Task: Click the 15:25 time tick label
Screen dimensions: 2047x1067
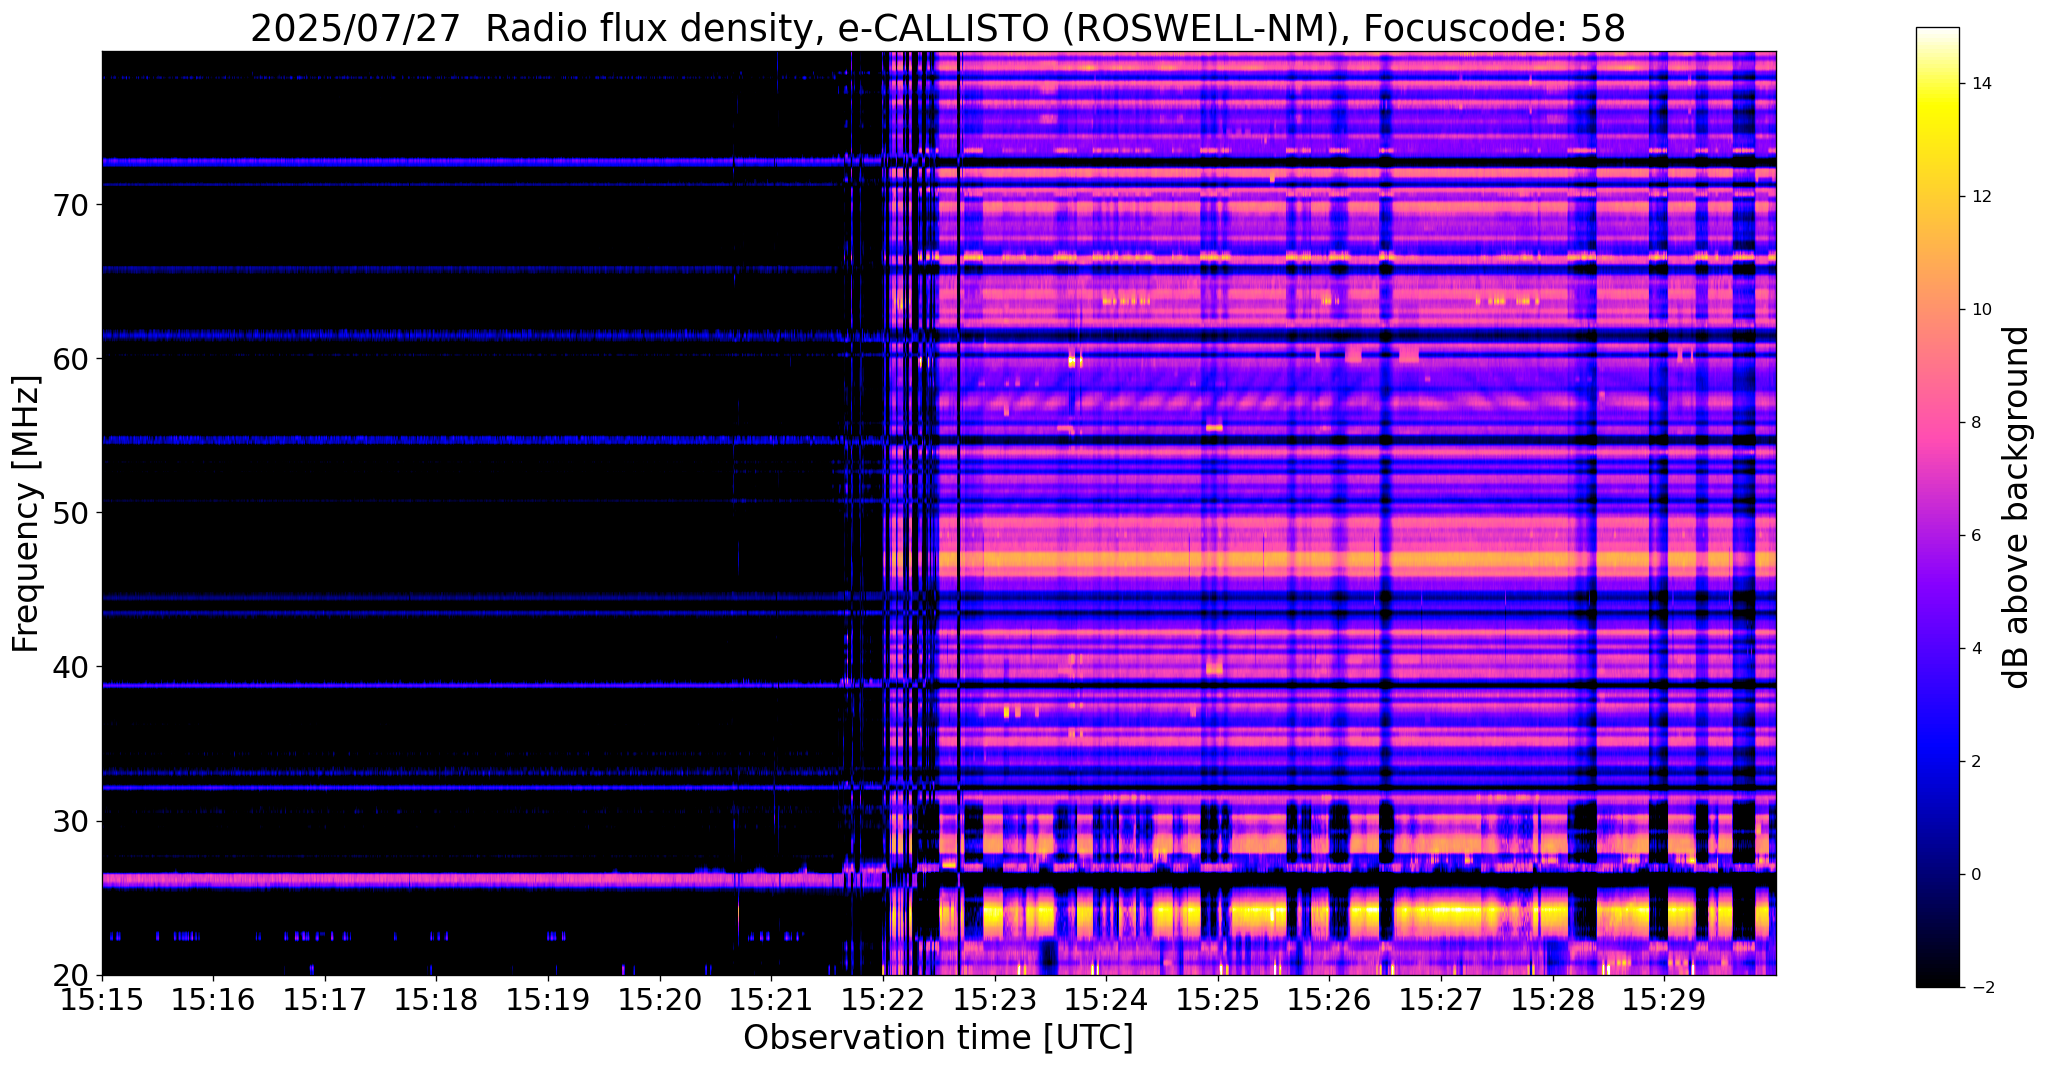Action: (1218, 999)
